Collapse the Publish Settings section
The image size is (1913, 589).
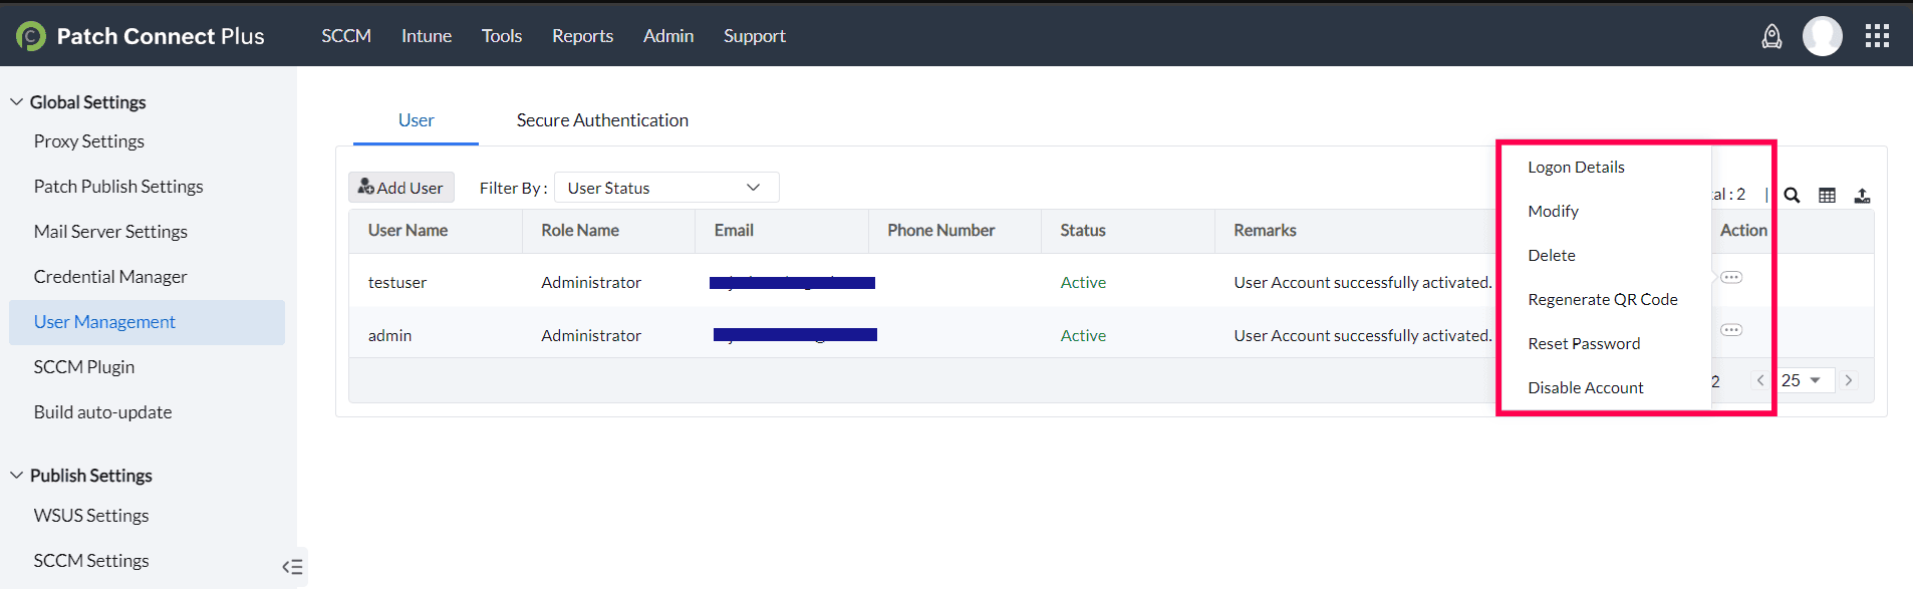17,475
